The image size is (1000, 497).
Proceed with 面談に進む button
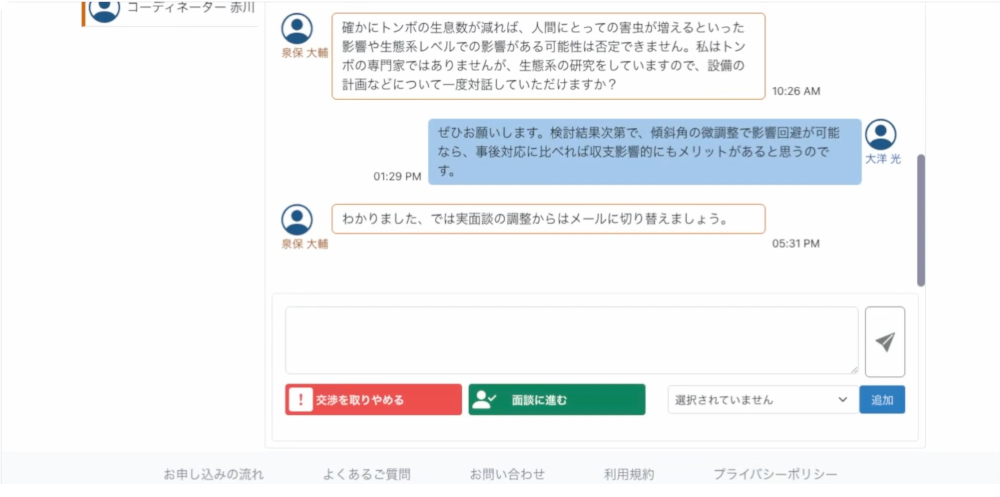(x=557, y=399)
